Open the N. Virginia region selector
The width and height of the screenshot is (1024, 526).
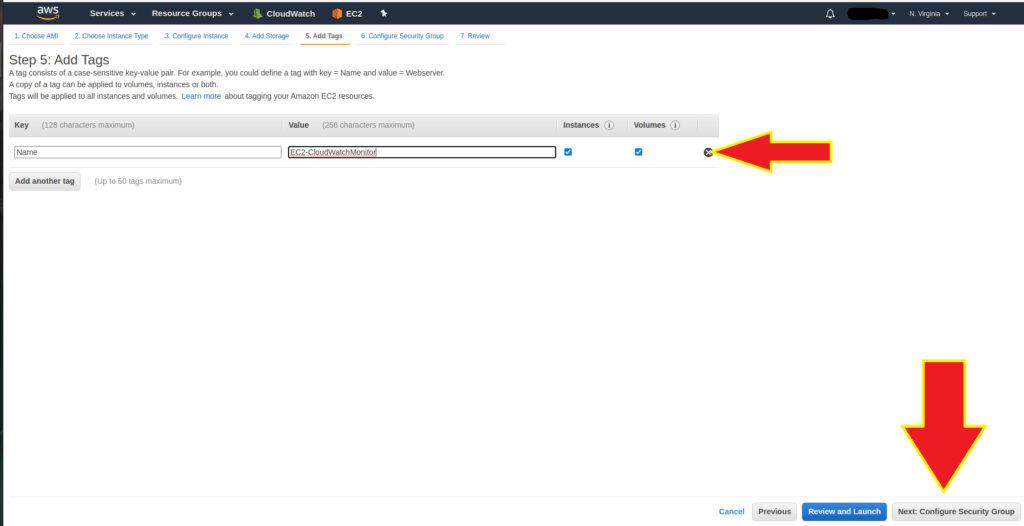pyautogui.click(x=930, y=14)
